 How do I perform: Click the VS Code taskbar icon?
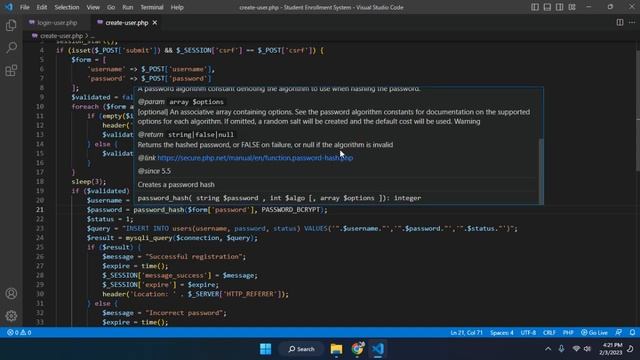378,349
